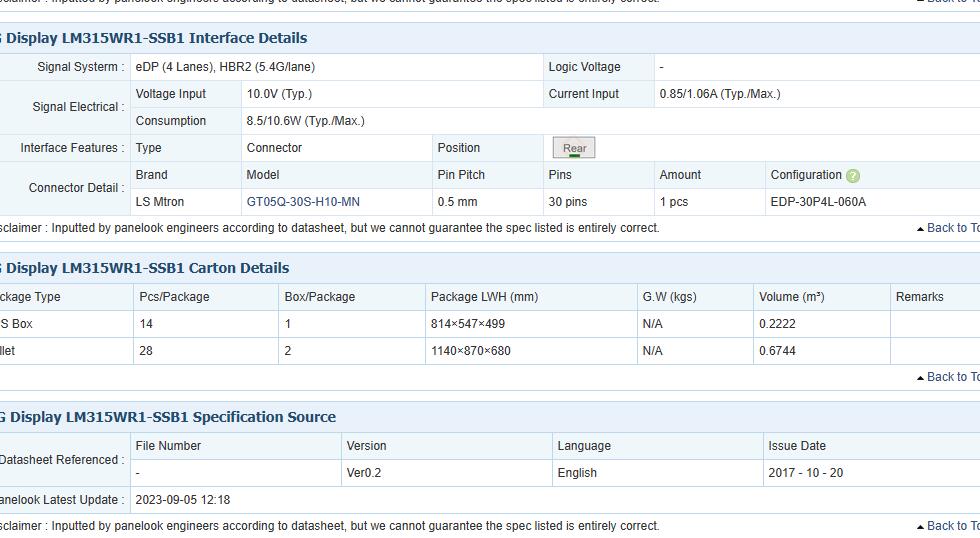
Task: Click the Connector Detail row label
Action: click(x=76, y=188)
